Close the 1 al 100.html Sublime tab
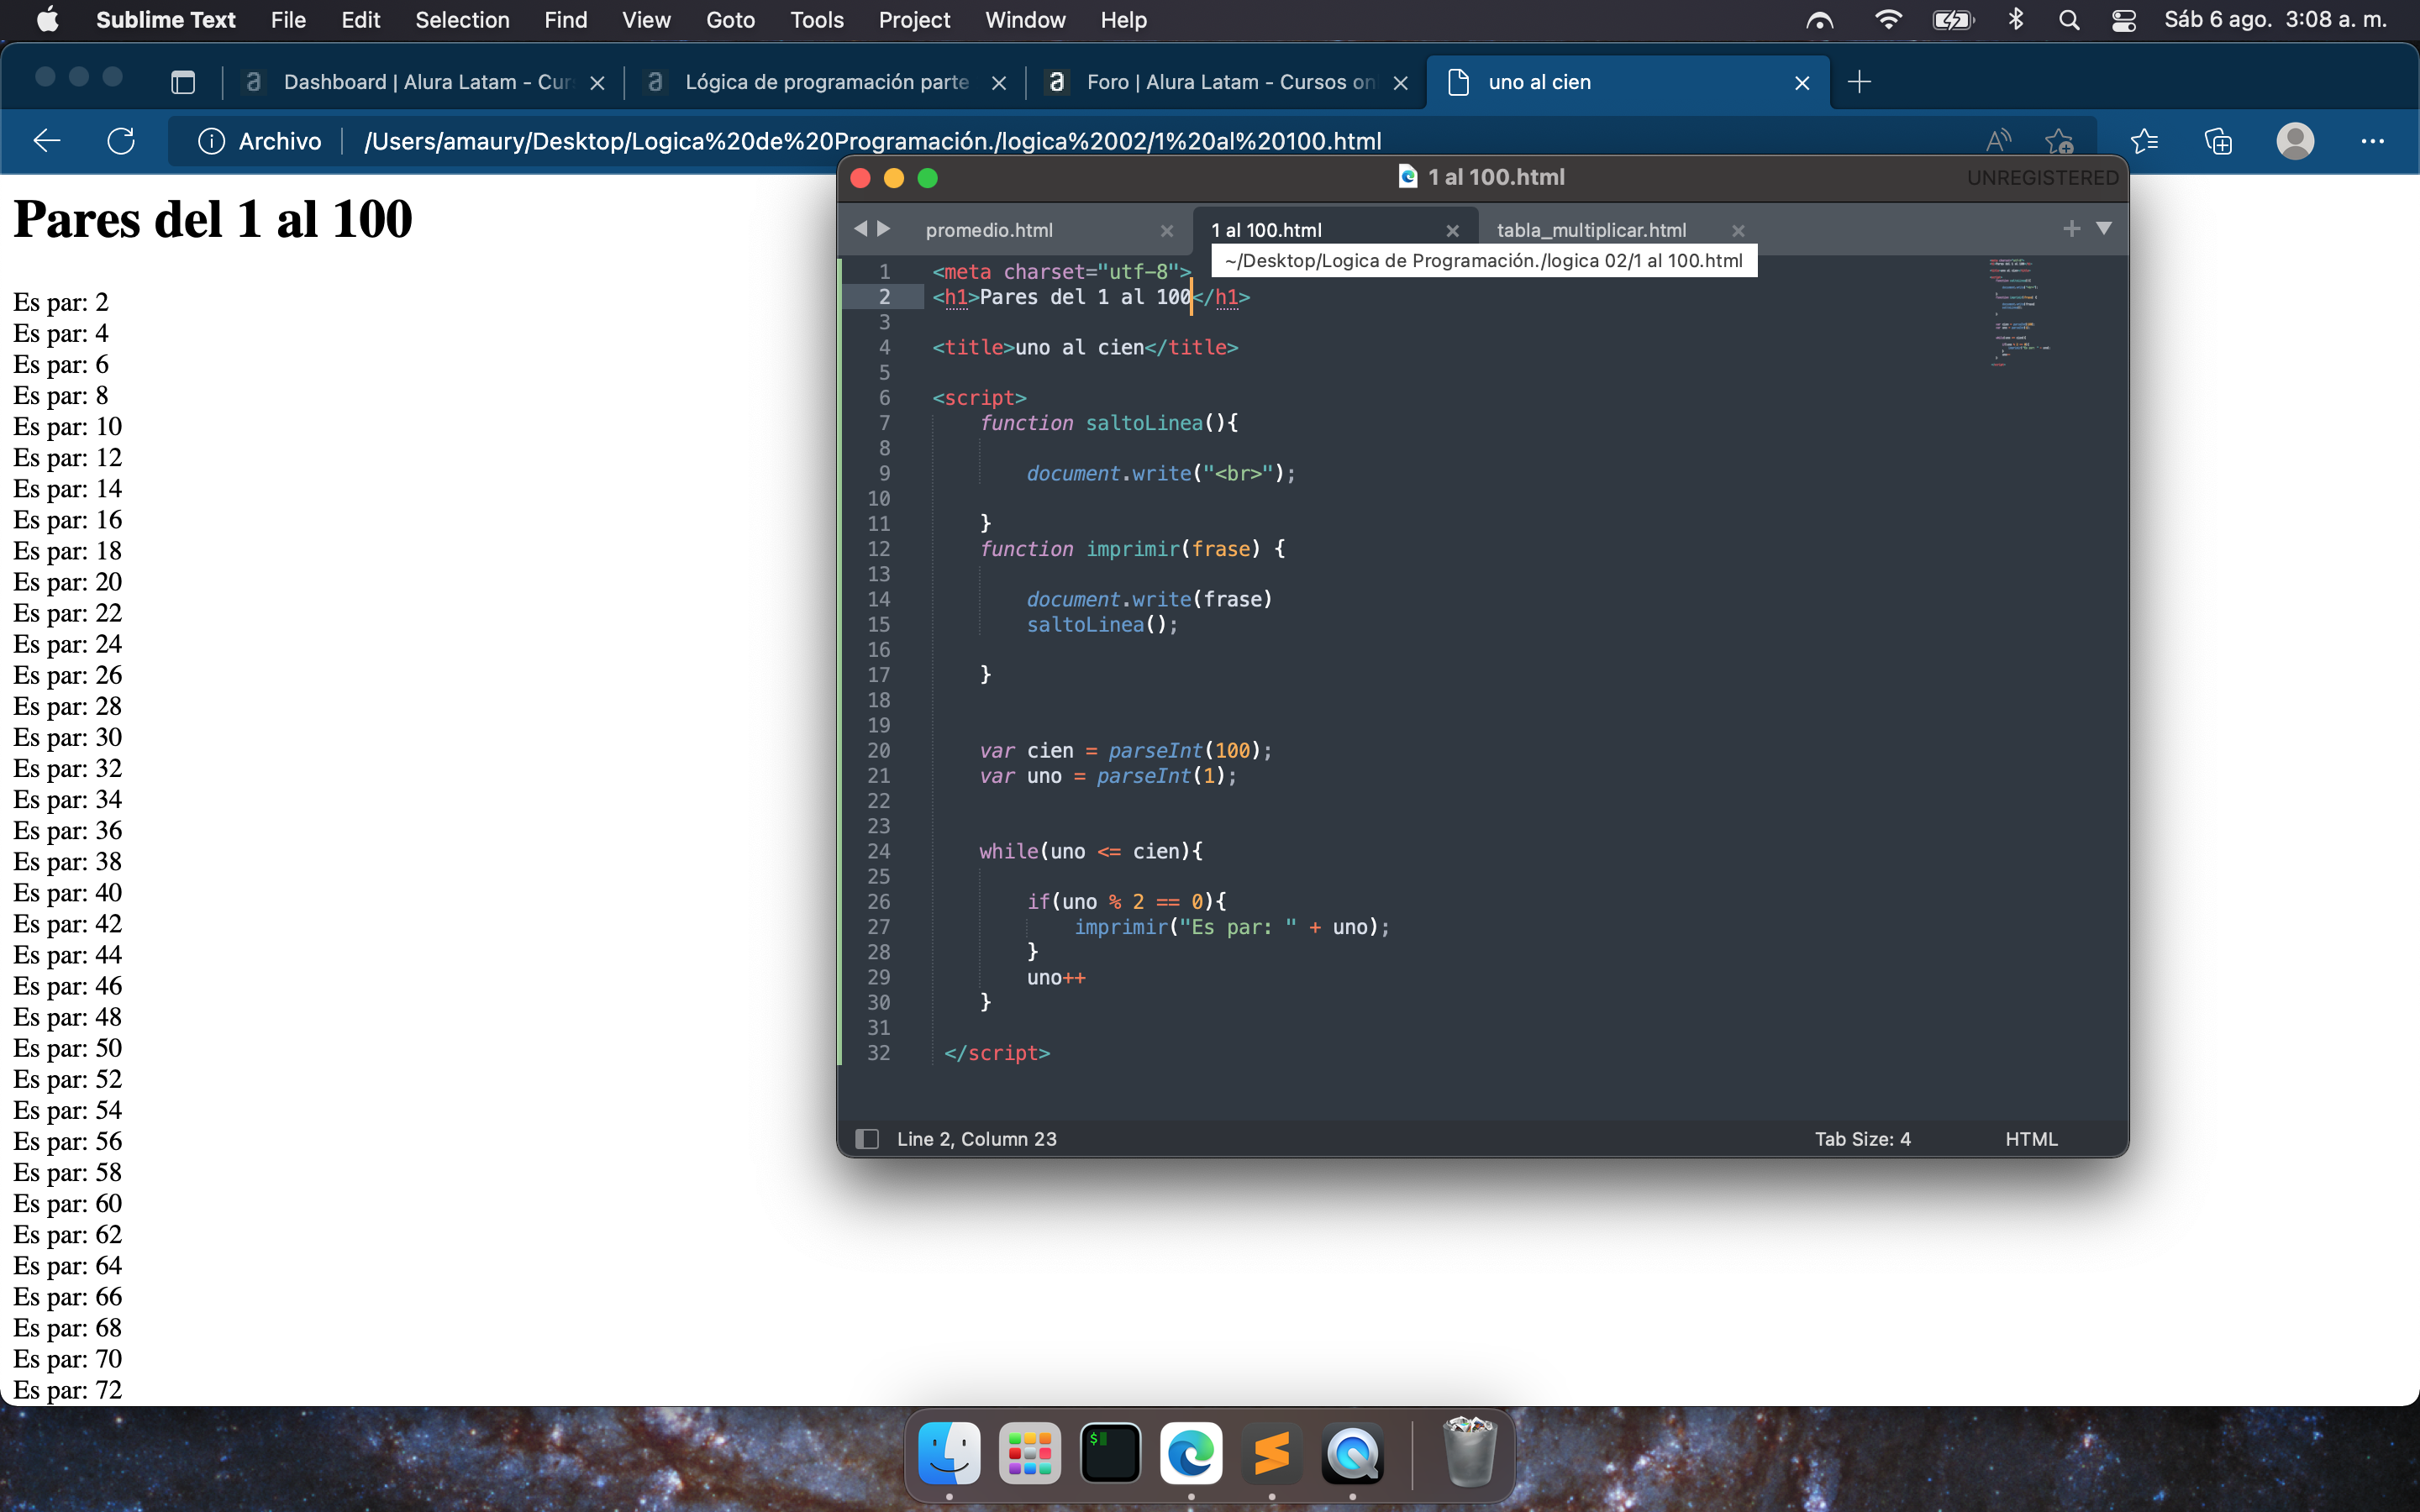This screenshot has width=2420, height=1512. pos(1452,231)
